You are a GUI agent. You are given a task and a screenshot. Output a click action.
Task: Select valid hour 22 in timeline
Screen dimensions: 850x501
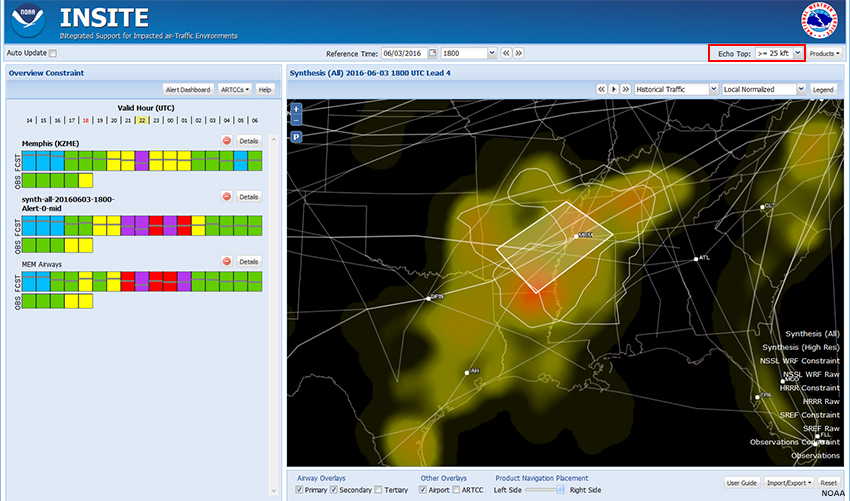[142, 120]
